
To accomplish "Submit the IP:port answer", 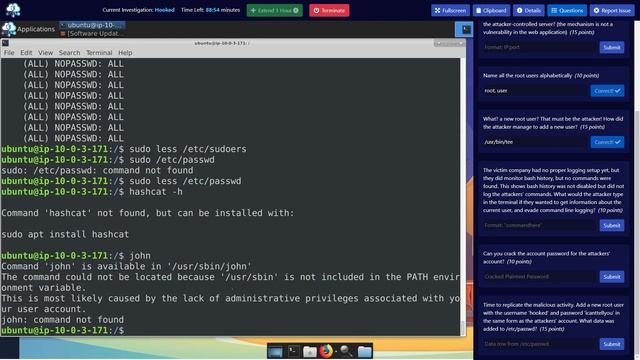I will tap(611, 47).
